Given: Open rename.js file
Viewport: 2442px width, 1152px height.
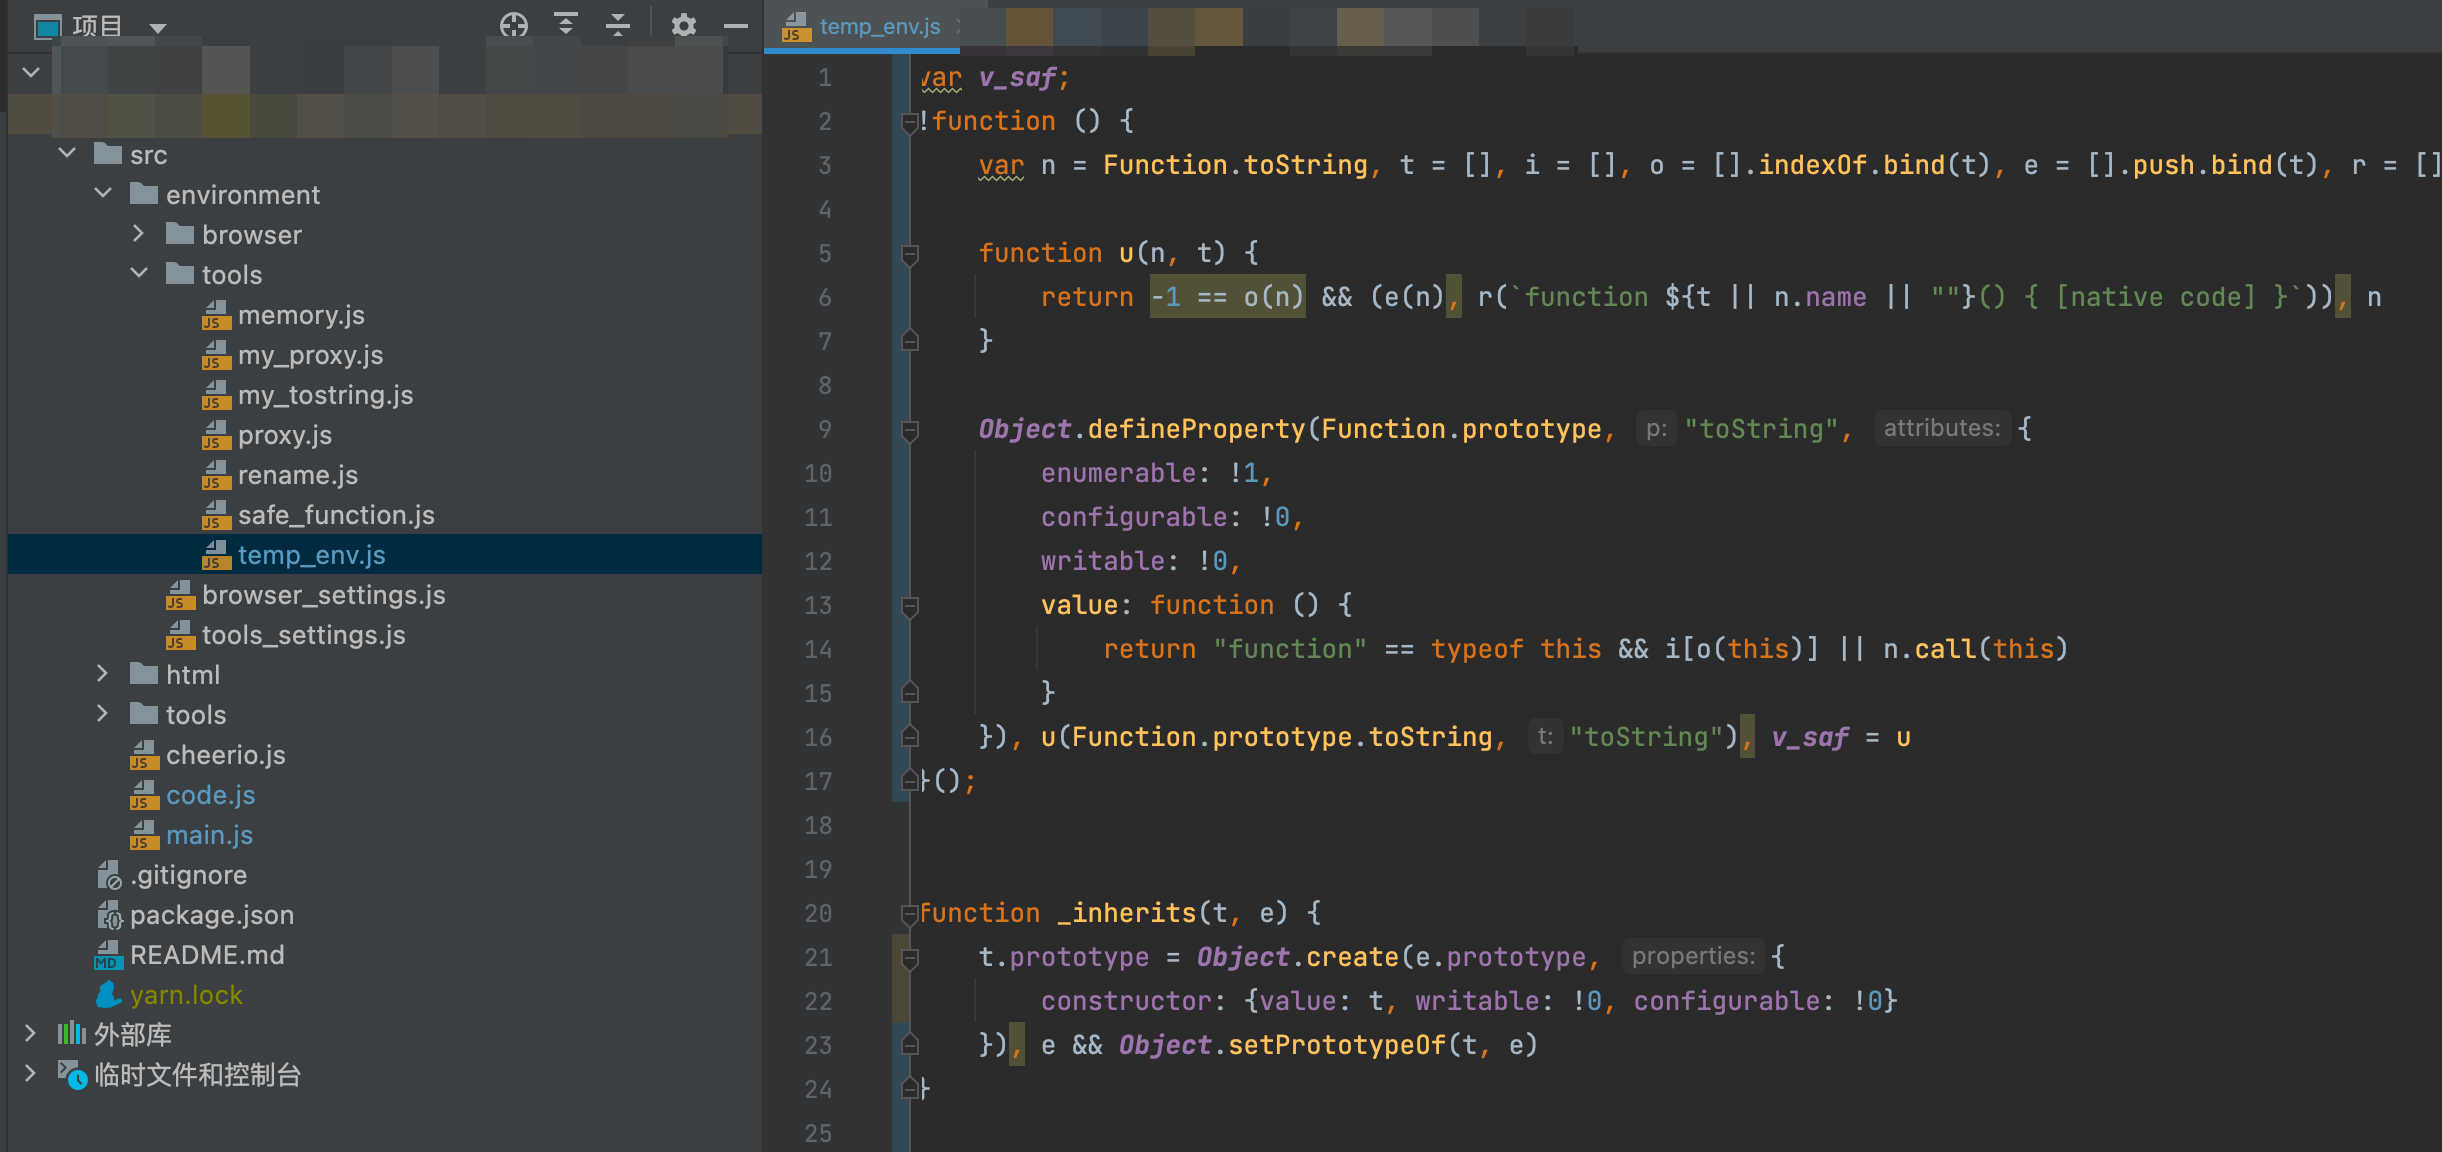Looking at the screenshot, I should 298,475.
